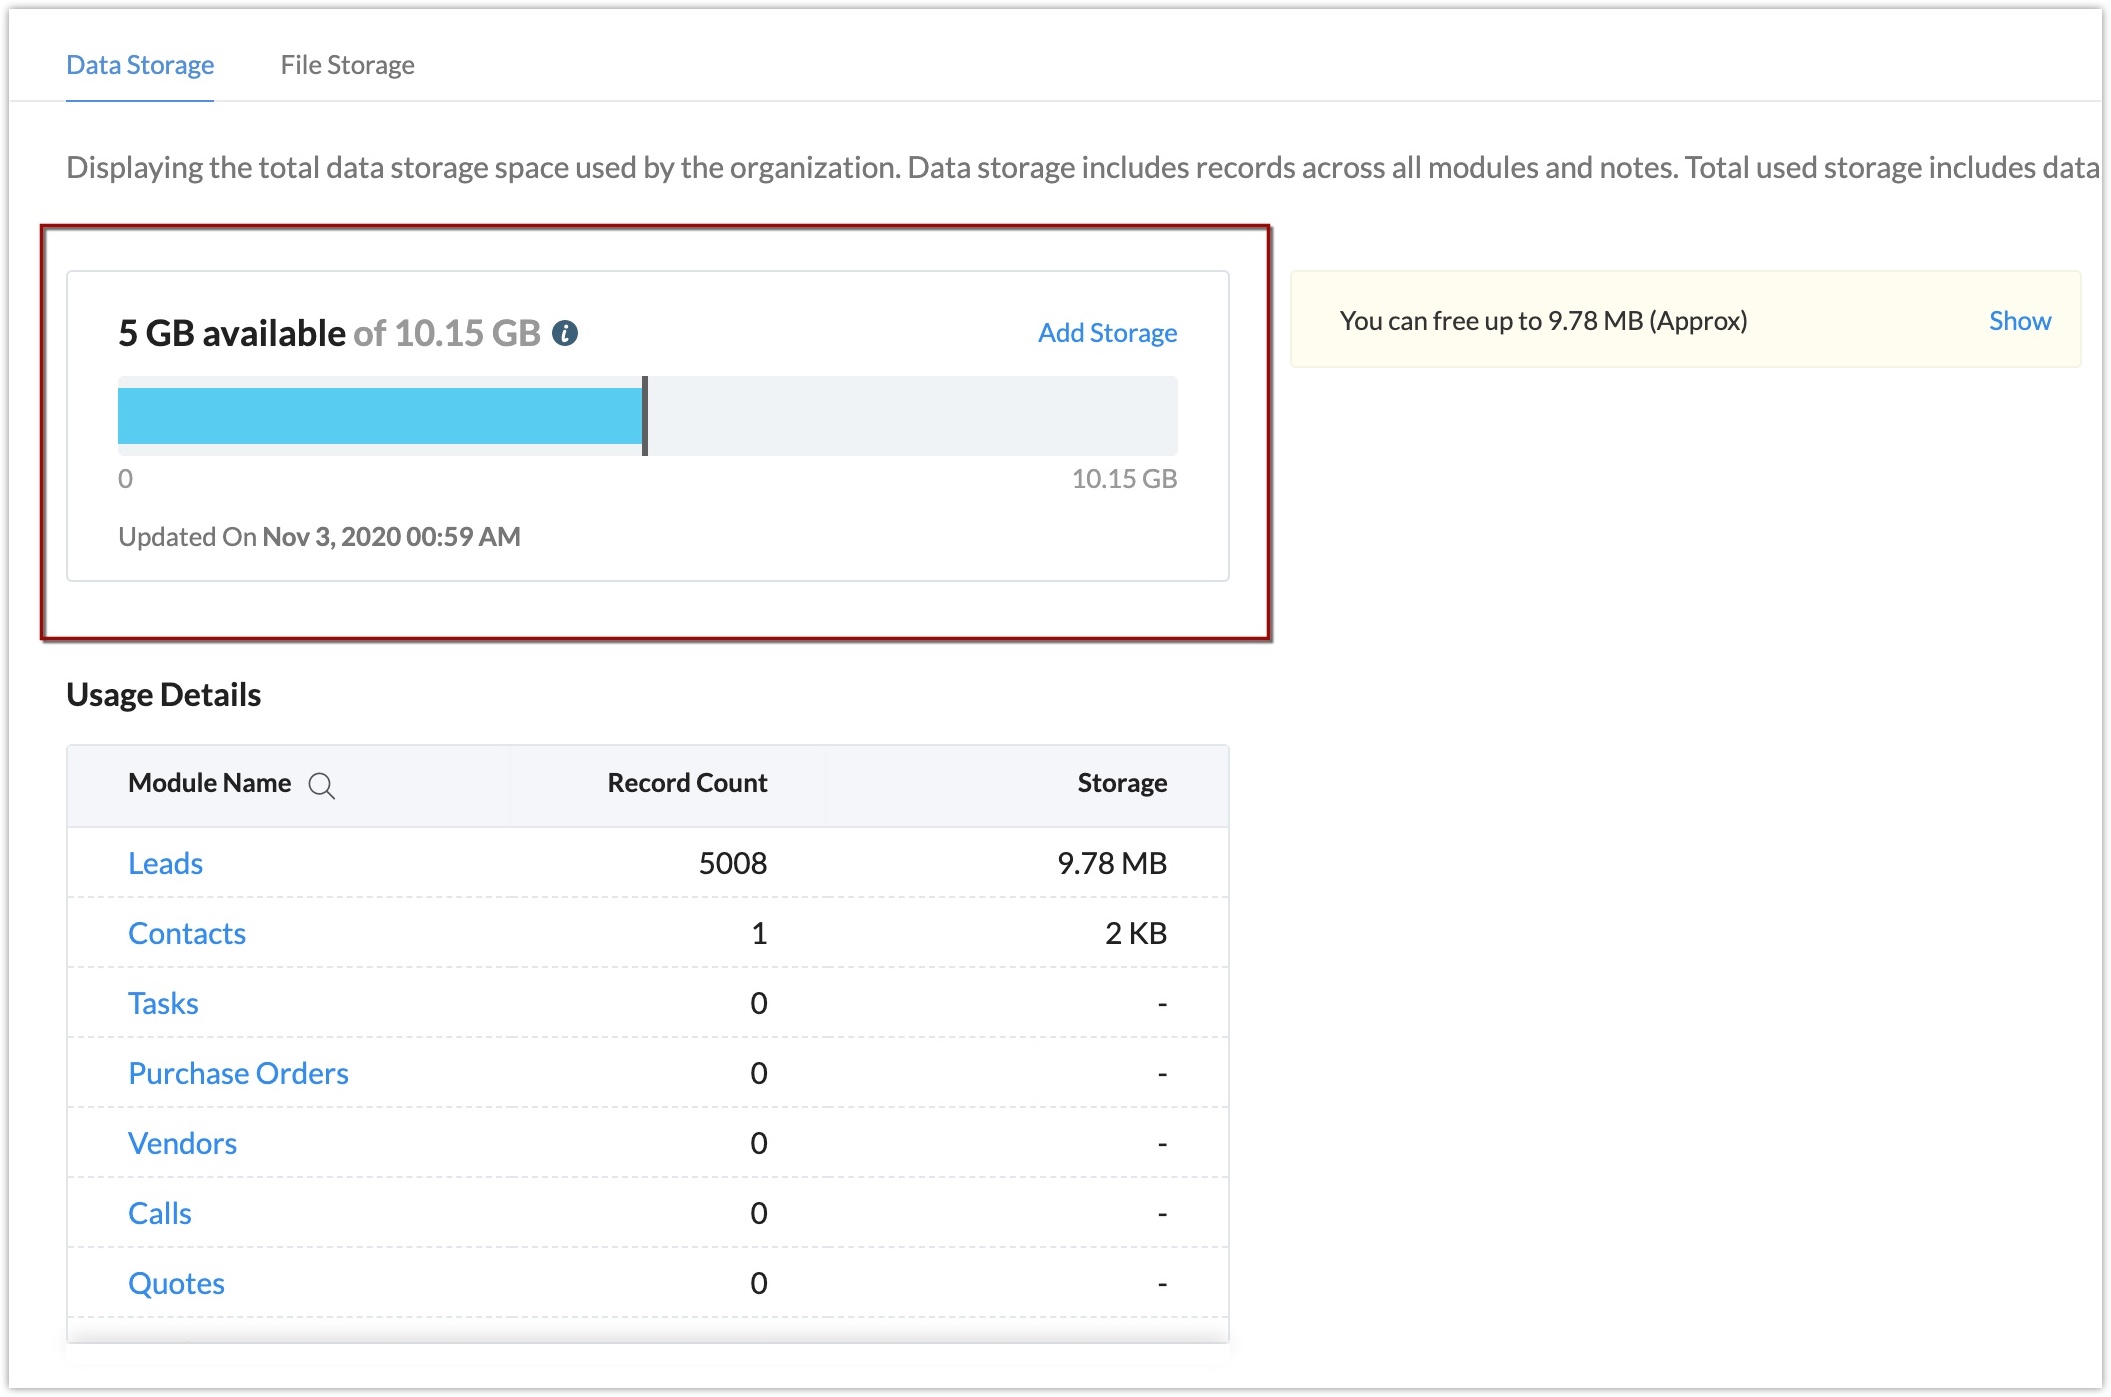Open the Purchase Orders module

click(x=238, y=1072)
